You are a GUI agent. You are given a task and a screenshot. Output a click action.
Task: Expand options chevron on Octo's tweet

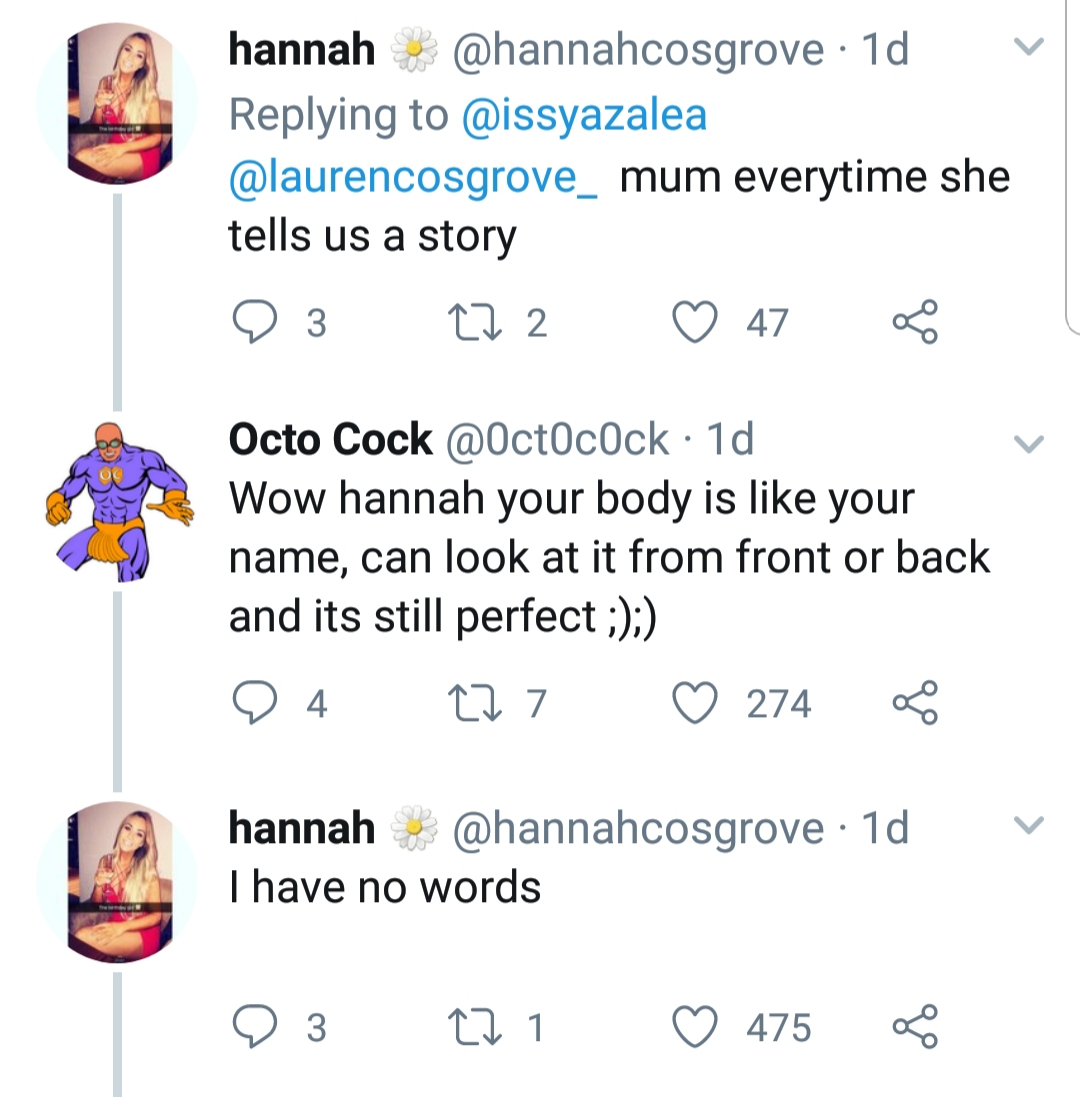click(1028, 442)
